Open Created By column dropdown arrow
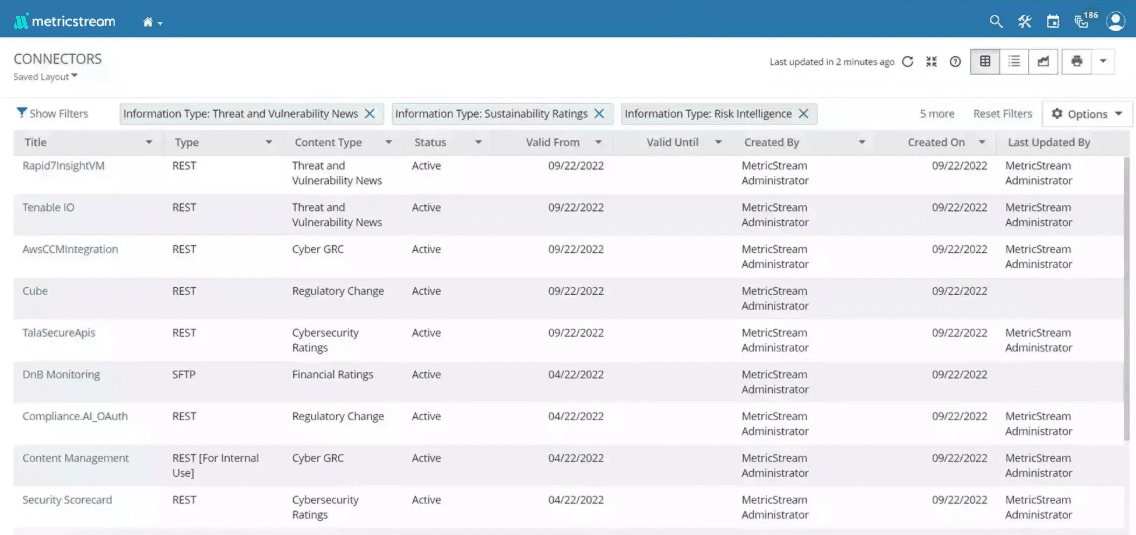 pyautogui.click(x=862, y=143)
